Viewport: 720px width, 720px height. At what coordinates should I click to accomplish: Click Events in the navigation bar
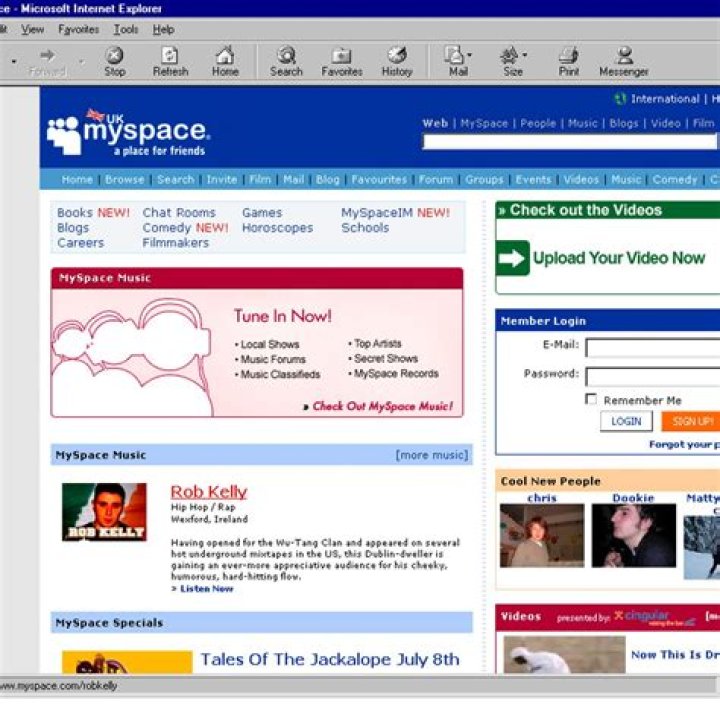coord(533,179)
